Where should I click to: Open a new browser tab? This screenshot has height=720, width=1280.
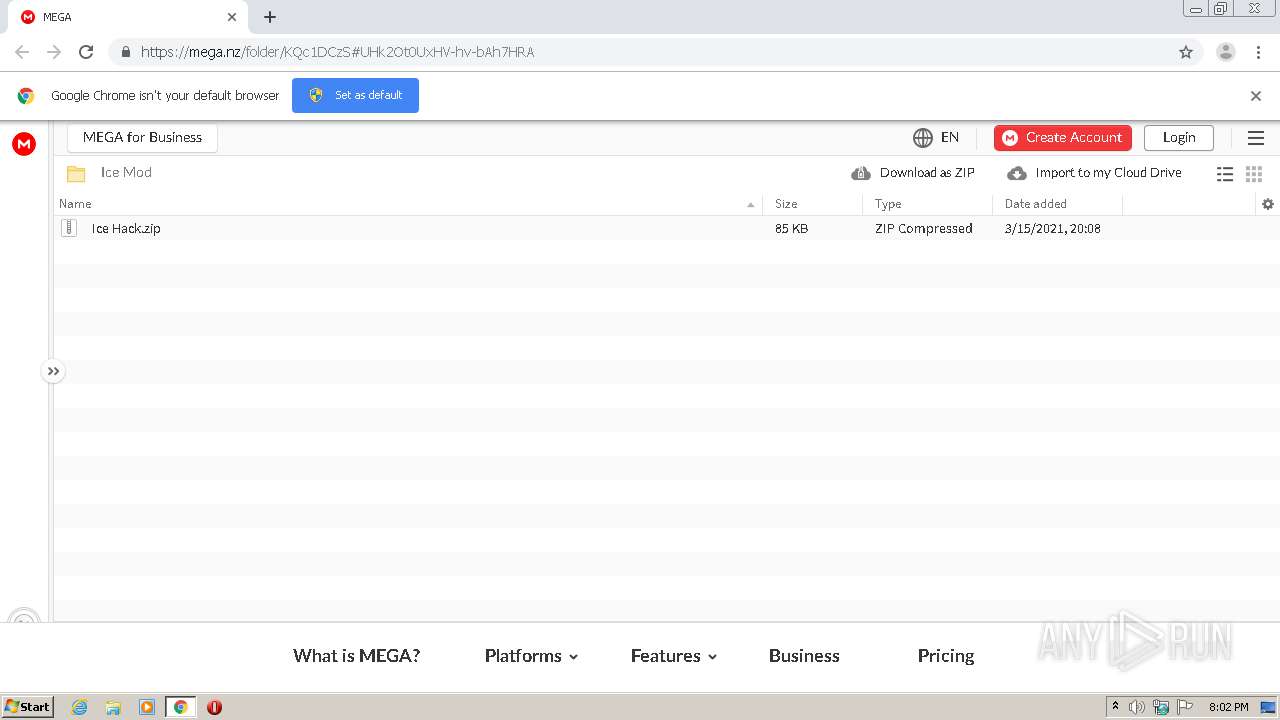click(270, 17)
